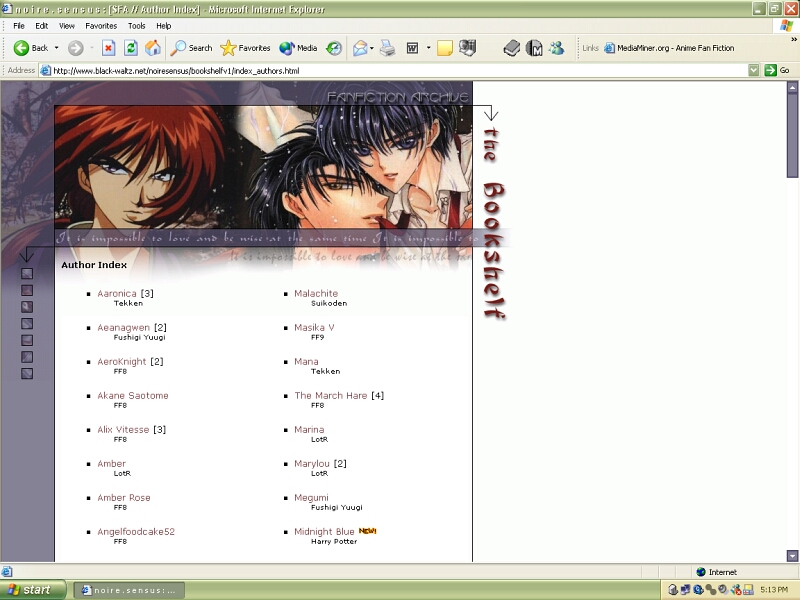Click the Go button beside address bar
Screen dimensions: 800x600
click(x=777, y=71)
